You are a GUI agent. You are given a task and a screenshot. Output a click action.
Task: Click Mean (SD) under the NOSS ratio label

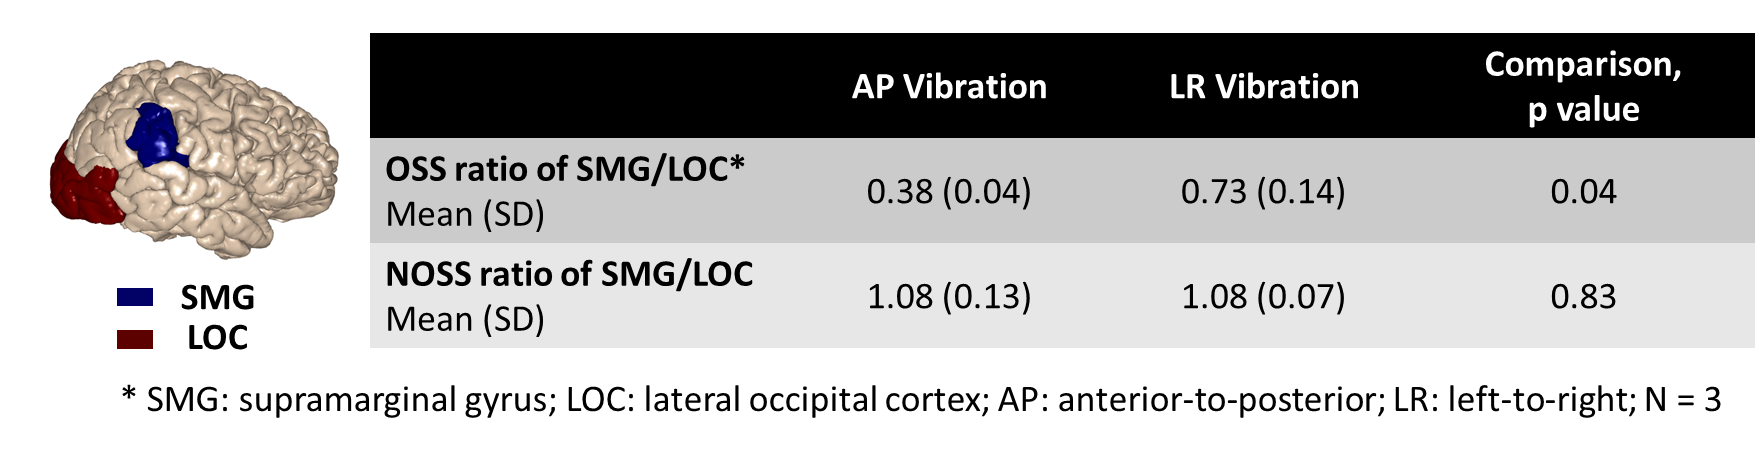tap(465, 319)
